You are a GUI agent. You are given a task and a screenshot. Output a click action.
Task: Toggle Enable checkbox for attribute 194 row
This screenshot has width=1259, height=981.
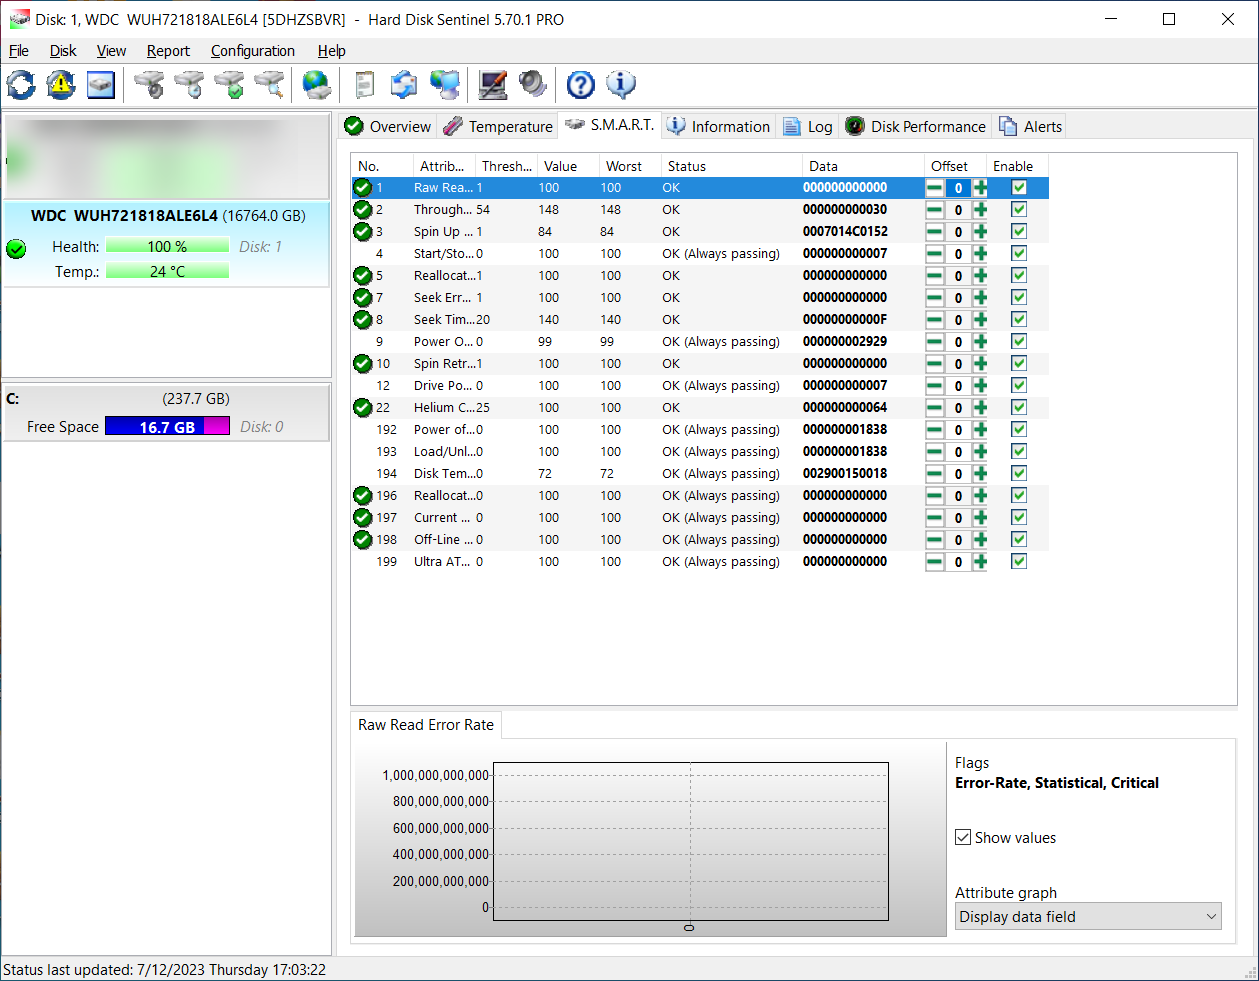[x=1018, y=474]
